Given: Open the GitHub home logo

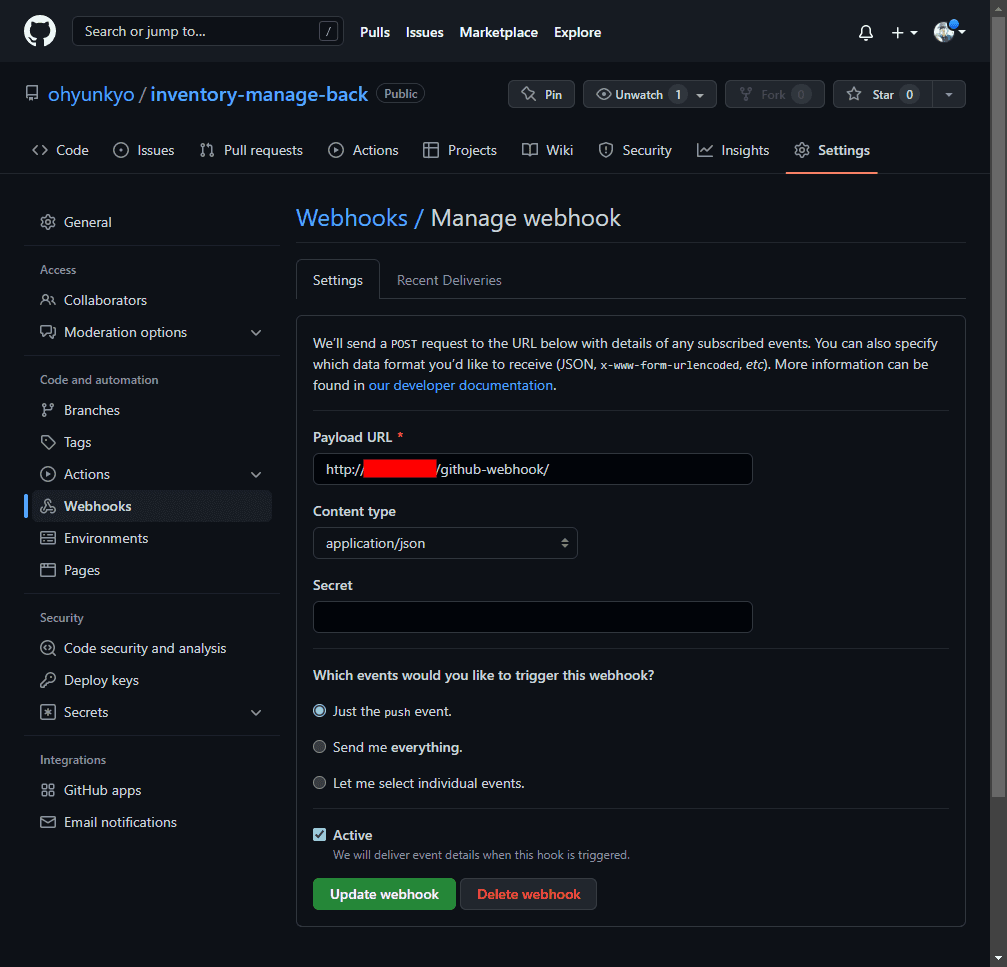Looking at the screenshot, I should (x=40, y=31).
